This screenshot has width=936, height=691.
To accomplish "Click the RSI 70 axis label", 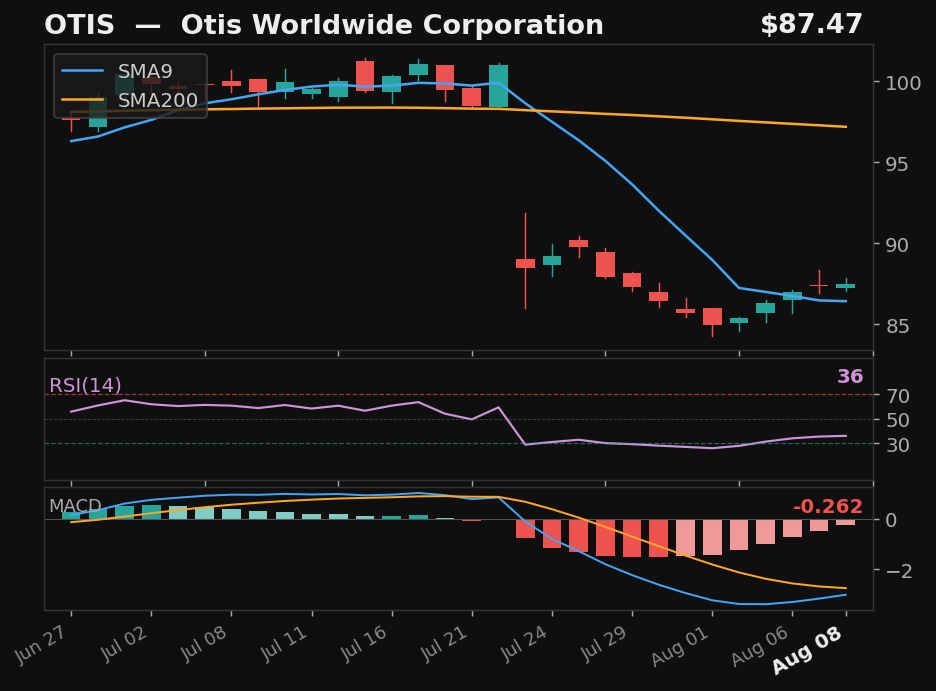I will [x=898, y=396].
